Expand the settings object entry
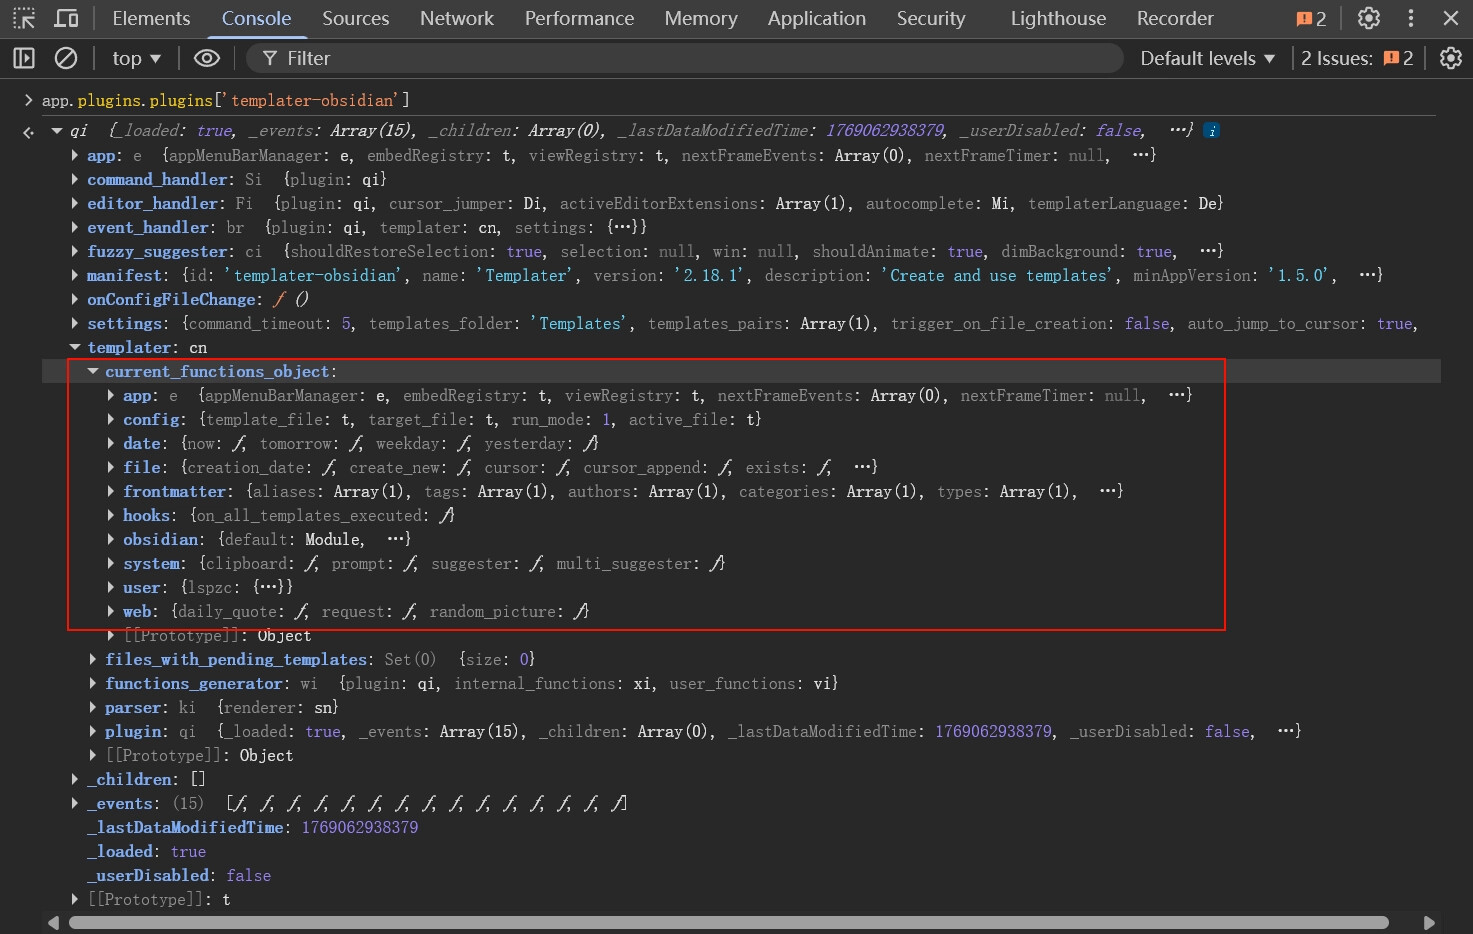This screenshot has width=1473, height=934. click(75, 323)
